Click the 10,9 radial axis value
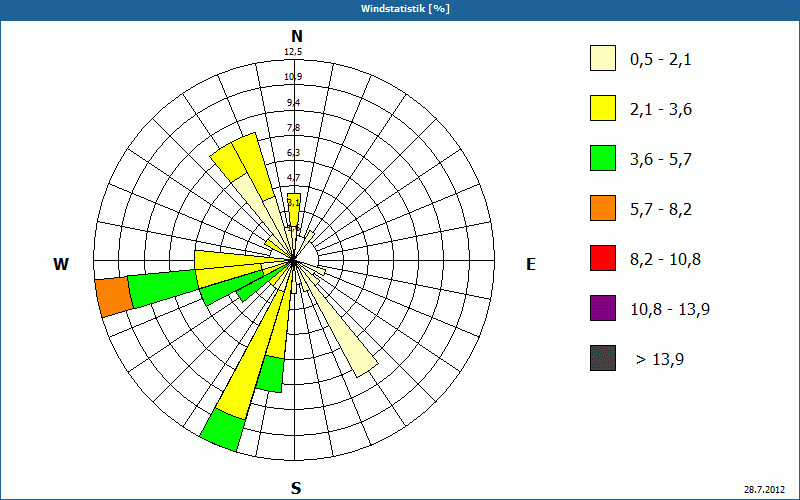The image size is (800, 500). coord(293,77)
